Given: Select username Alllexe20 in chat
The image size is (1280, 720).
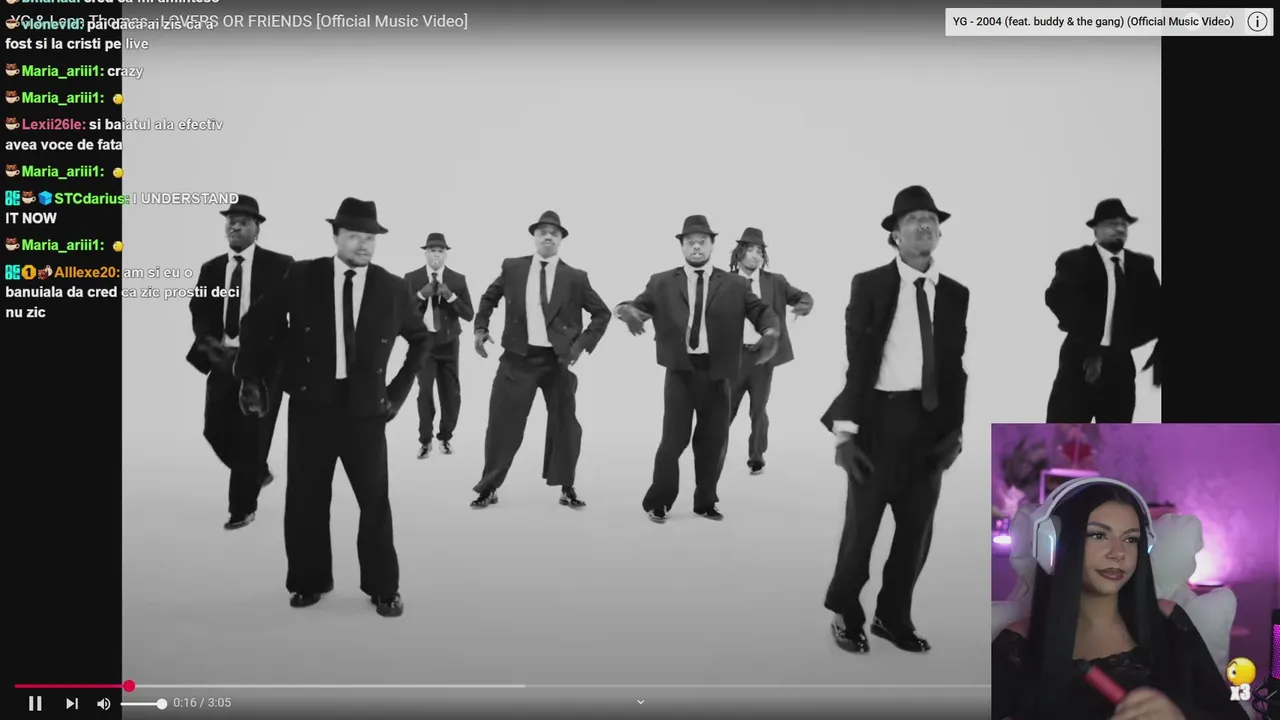Looking at the screenshot, I should [x=87, y=273].
